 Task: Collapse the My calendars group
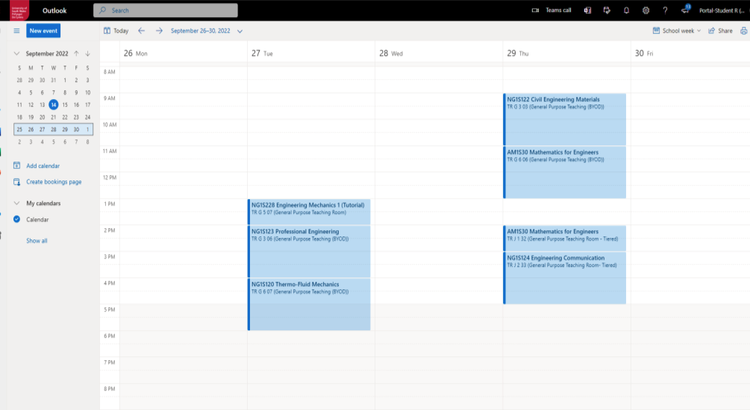pos(17,203)
